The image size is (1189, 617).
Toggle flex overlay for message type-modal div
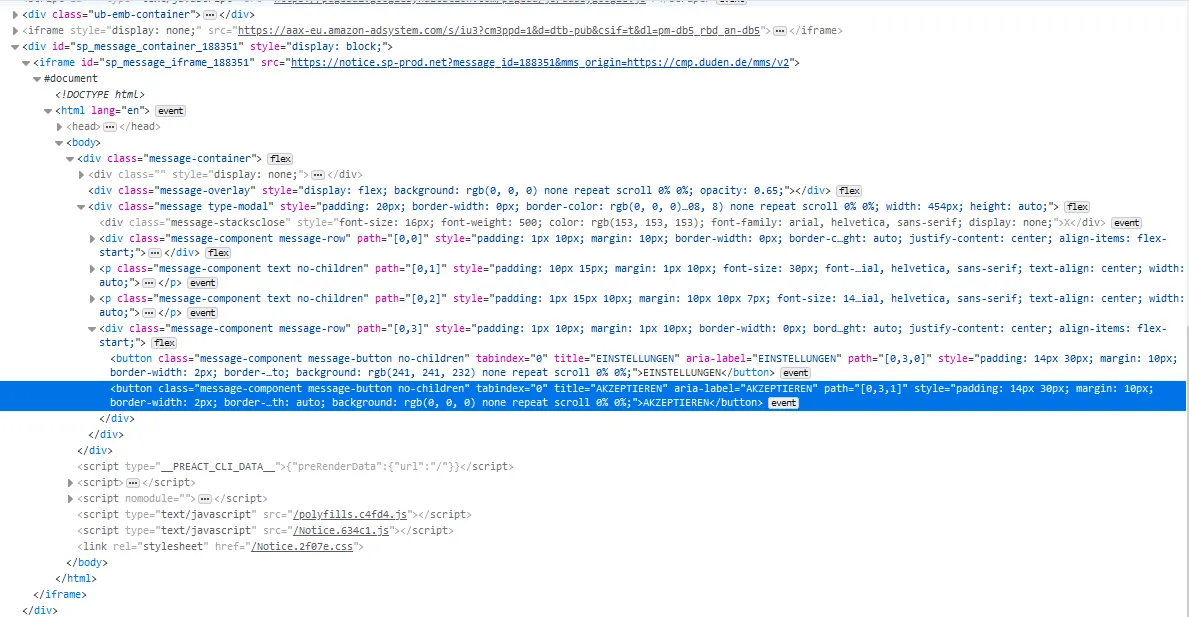[1077, 207]
